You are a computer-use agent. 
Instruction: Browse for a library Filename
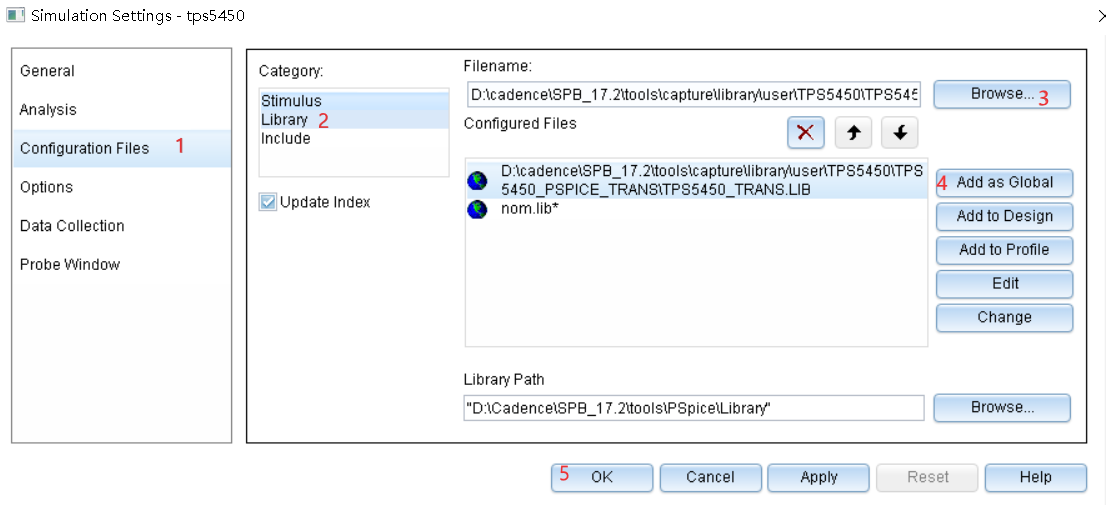[x=1002, y=94]
